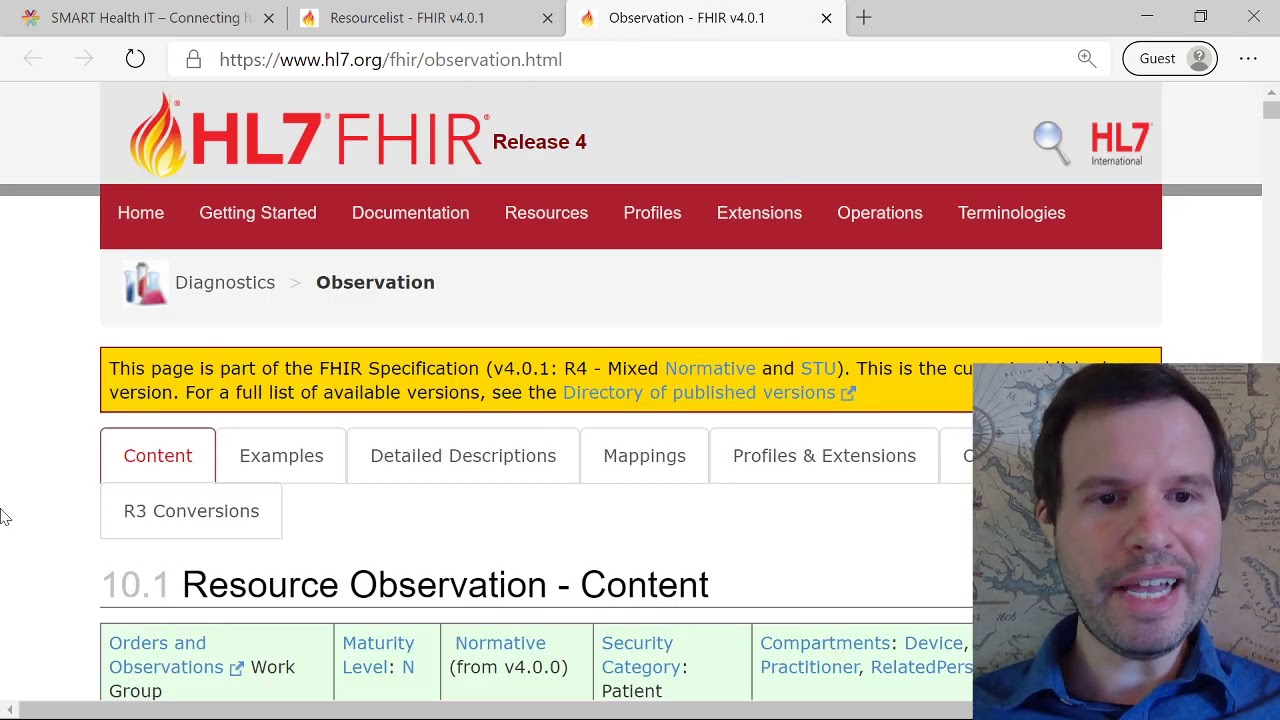The image size is (1280, 720).
Task: Select the Examples tab
Action: [x=281, y=456]
